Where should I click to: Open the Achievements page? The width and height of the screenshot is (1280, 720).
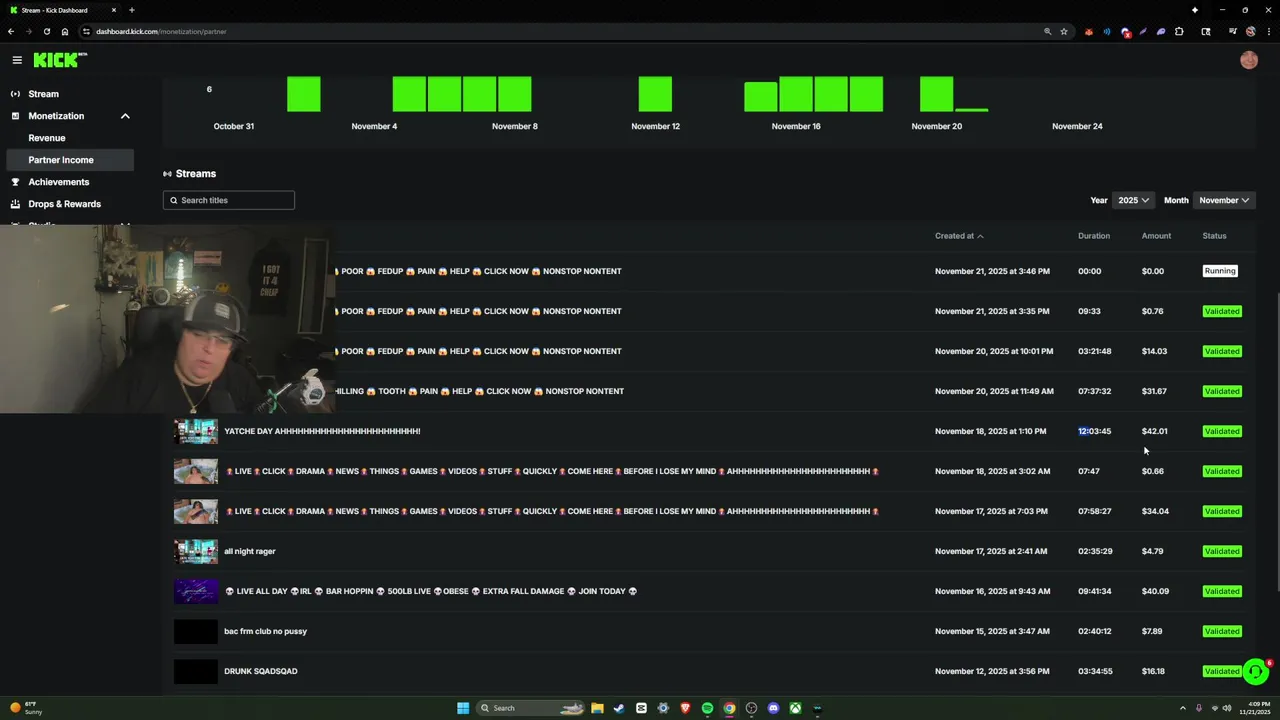(x=59, y=182)
